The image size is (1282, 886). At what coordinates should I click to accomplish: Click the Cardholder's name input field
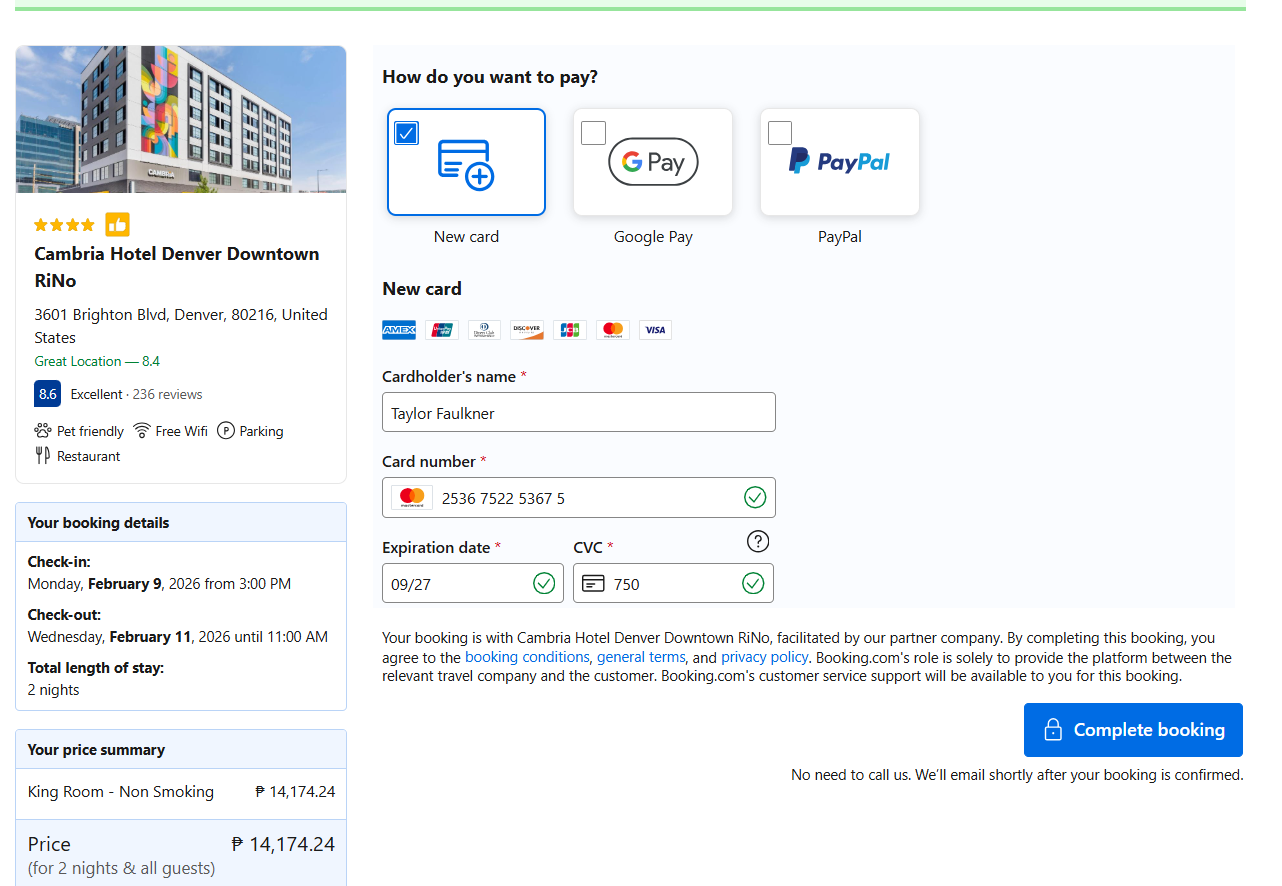tap(579, 412)
